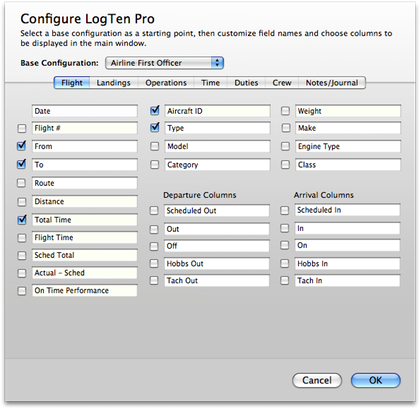Check the Tach Out checkbox
Screen dimensions: 420x409
[154, 281]
